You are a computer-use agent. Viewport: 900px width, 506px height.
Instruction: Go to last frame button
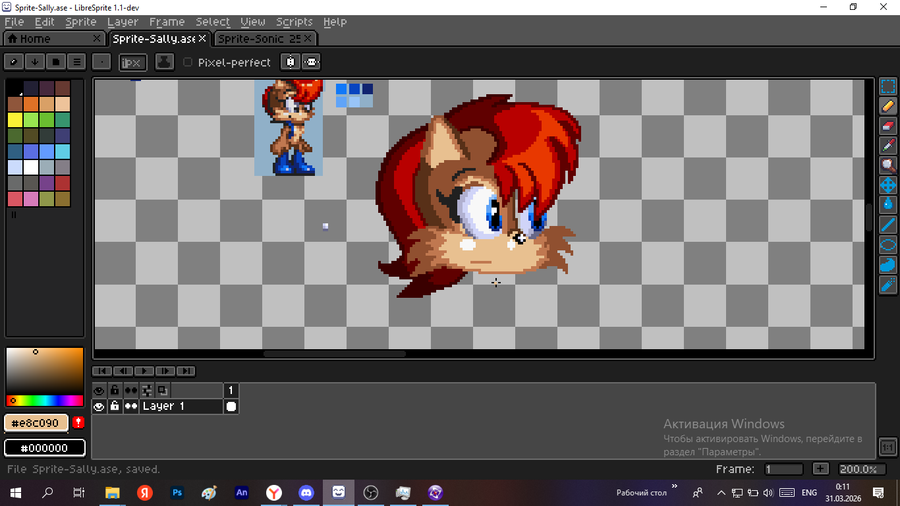pyautogui.click(x=185, y=371)
